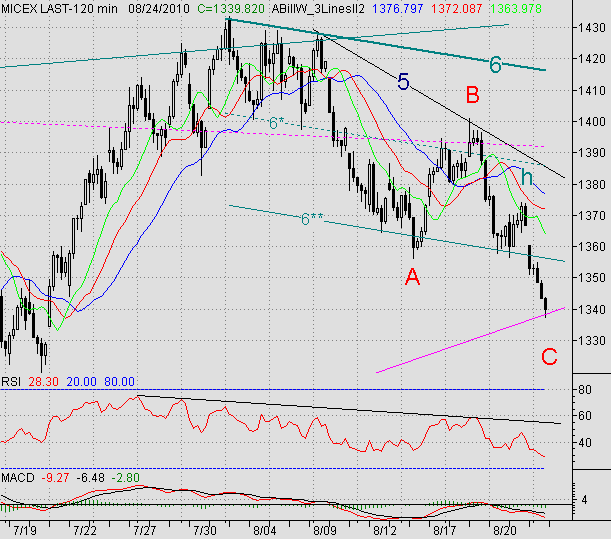The width and height of the screenshot is (611, 539).
Task: Click the teal h label
Action: tap(527, 177)
